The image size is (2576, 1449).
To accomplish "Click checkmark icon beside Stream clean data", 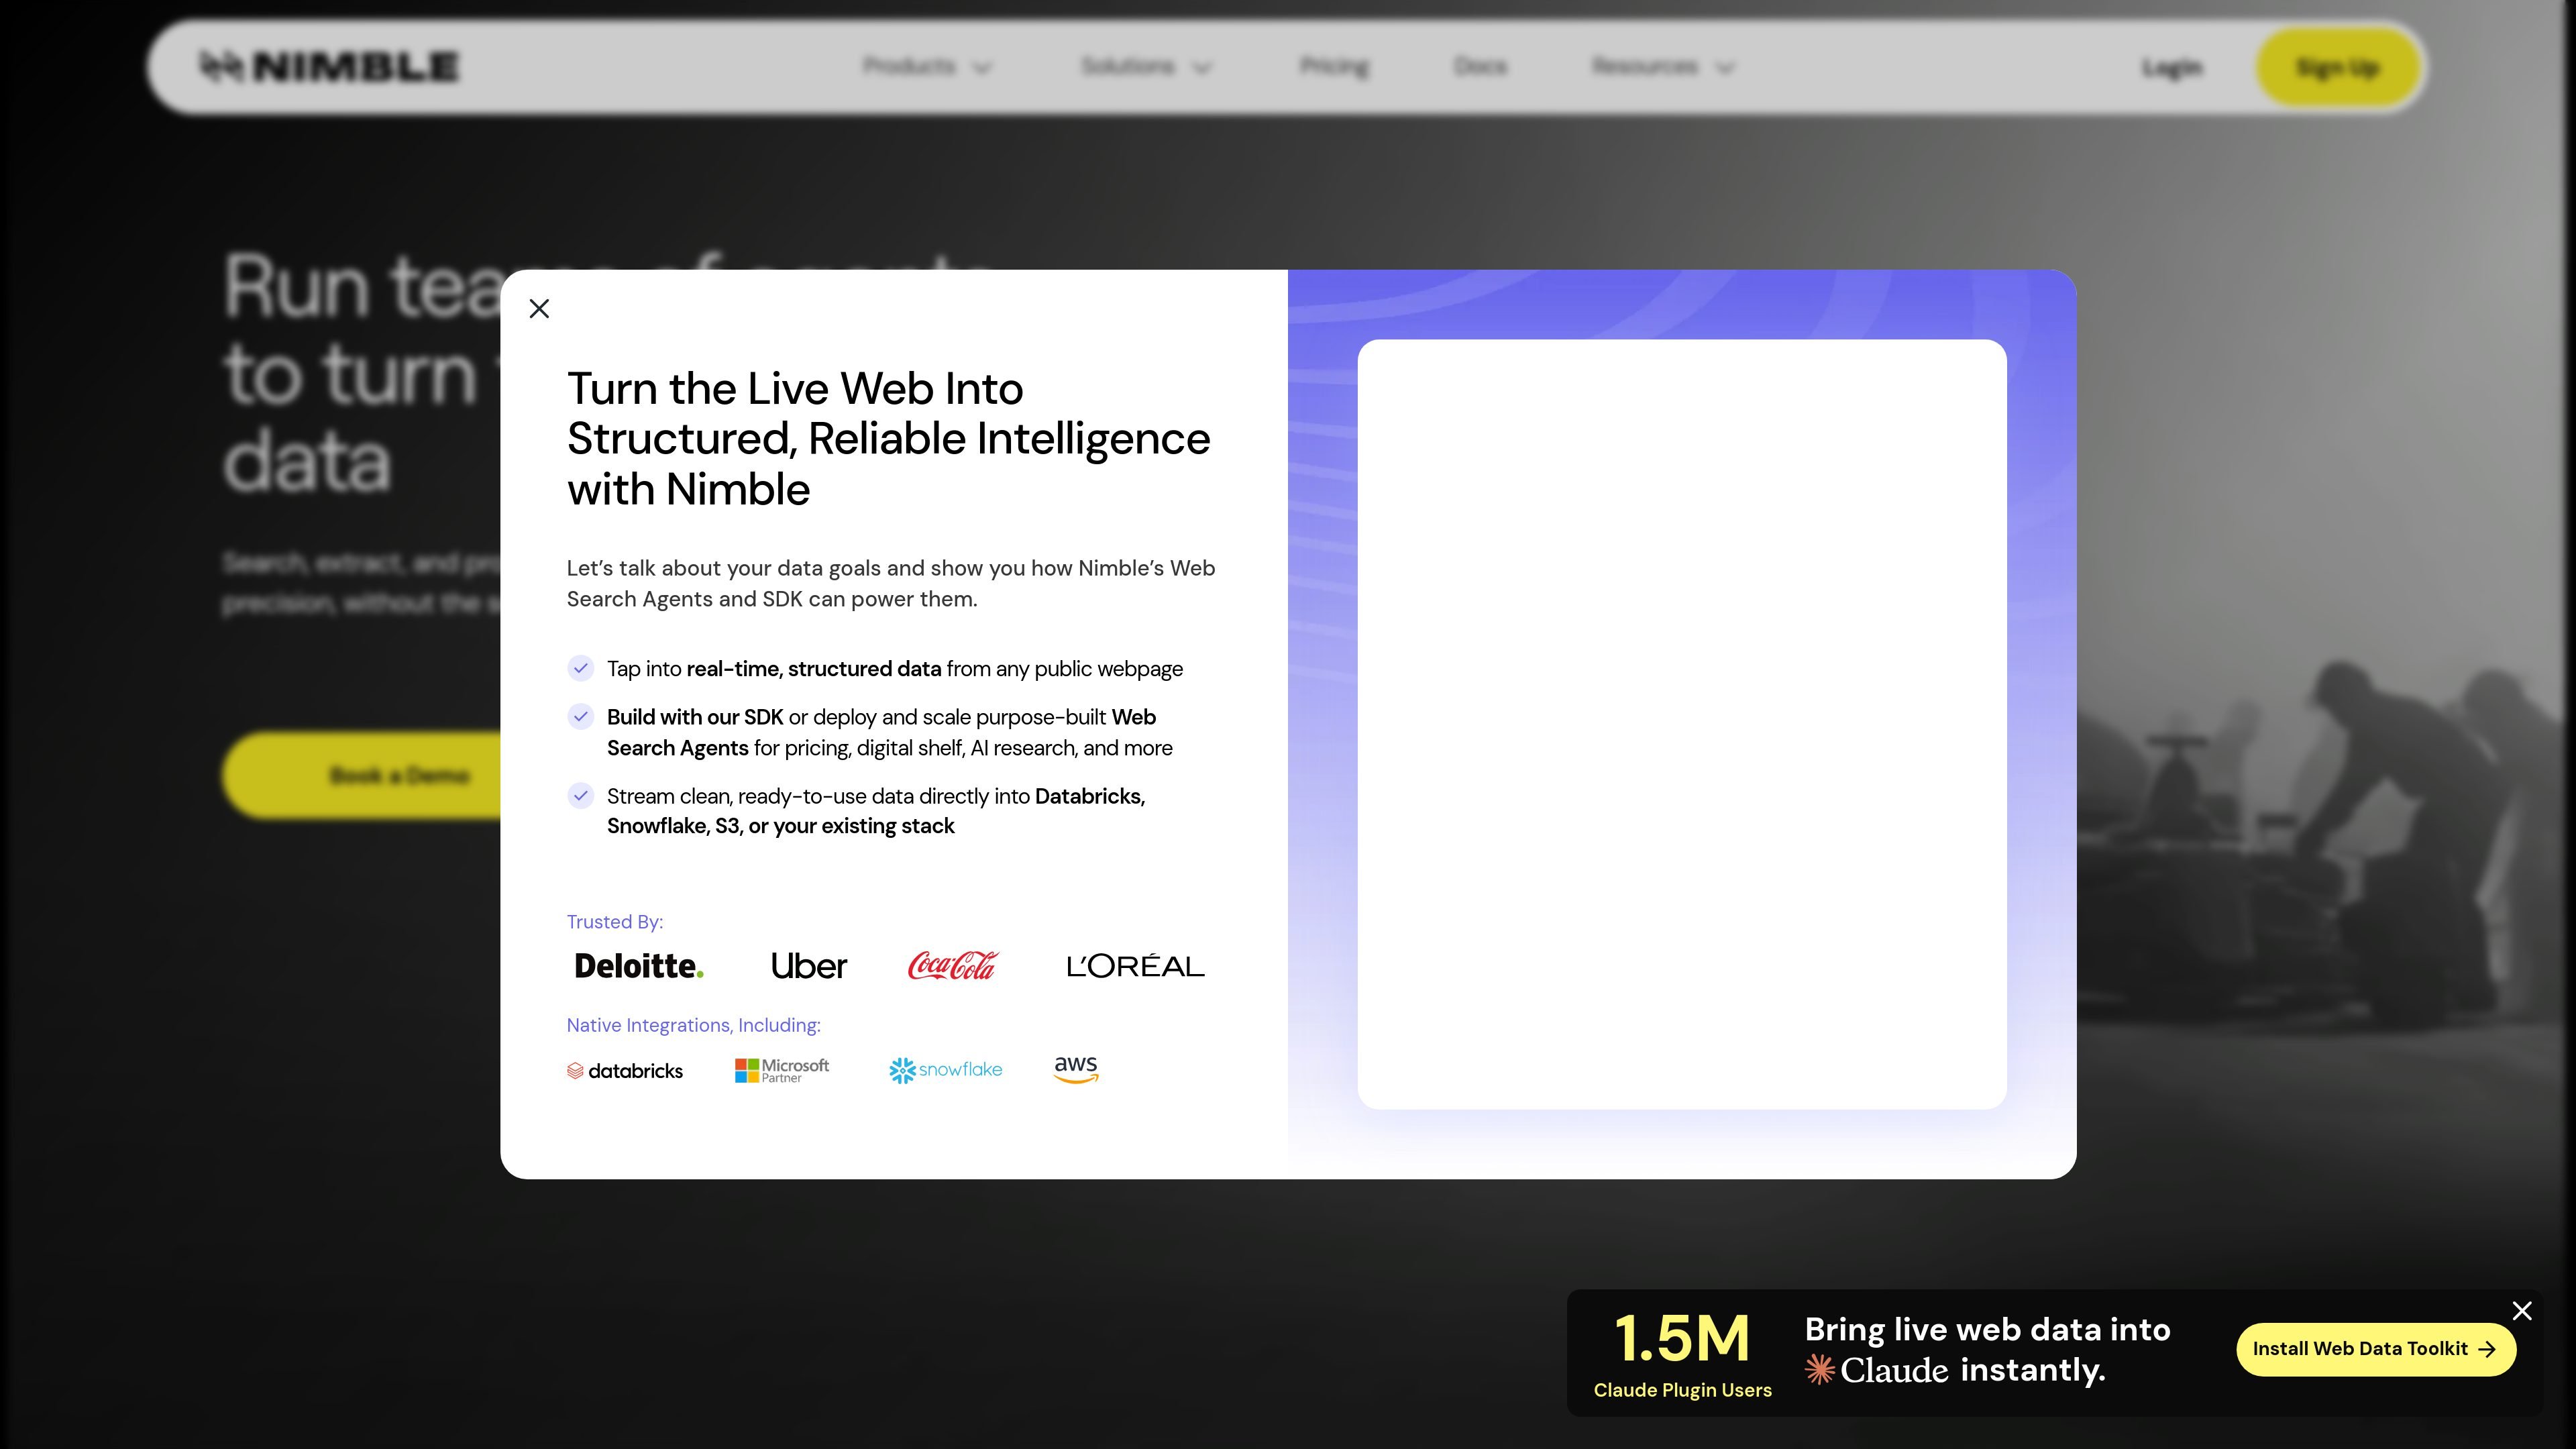I will tap(581, 796).
